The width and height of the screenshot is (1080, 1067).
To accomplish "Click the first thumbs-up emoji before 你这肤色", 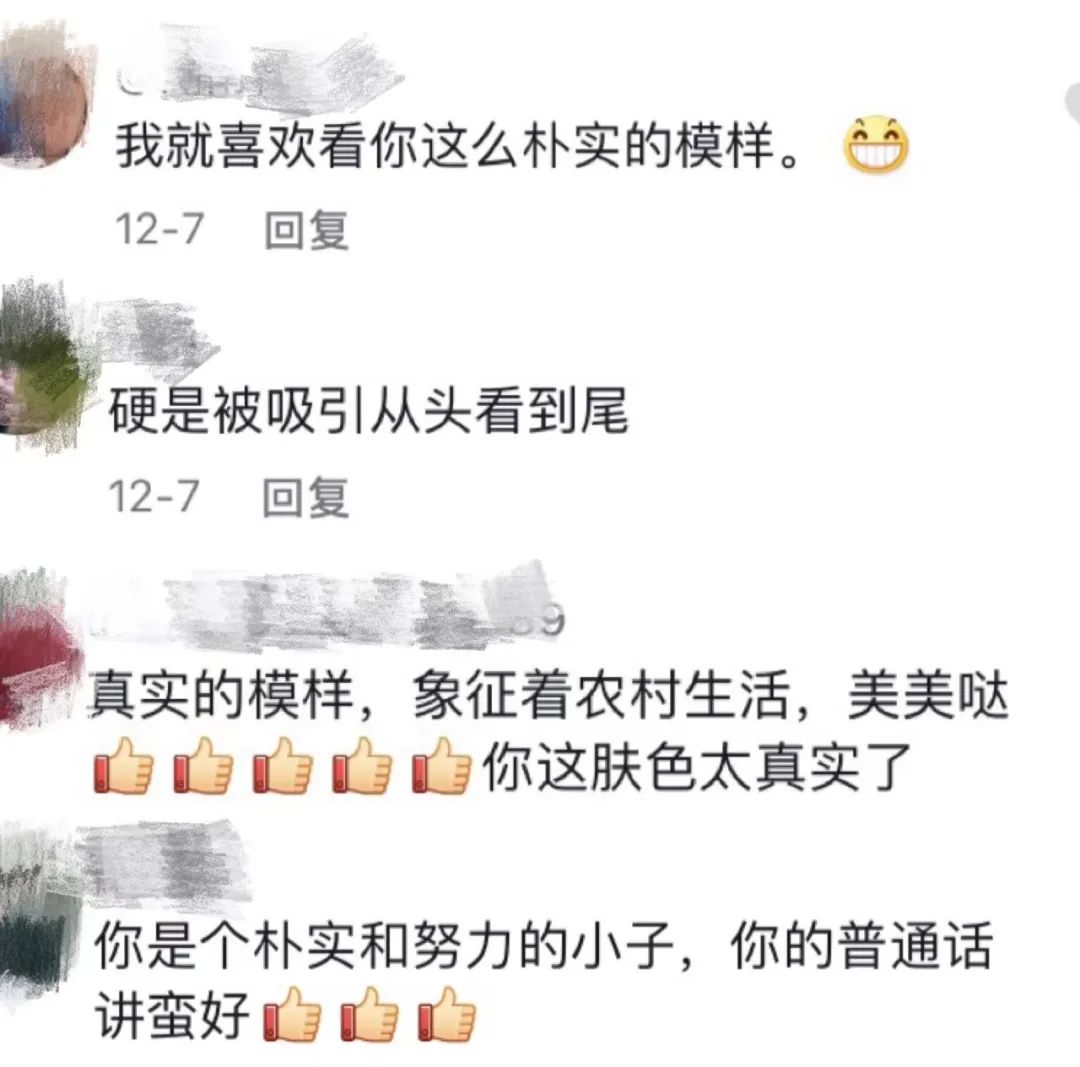I will click(x=123, y=766).
